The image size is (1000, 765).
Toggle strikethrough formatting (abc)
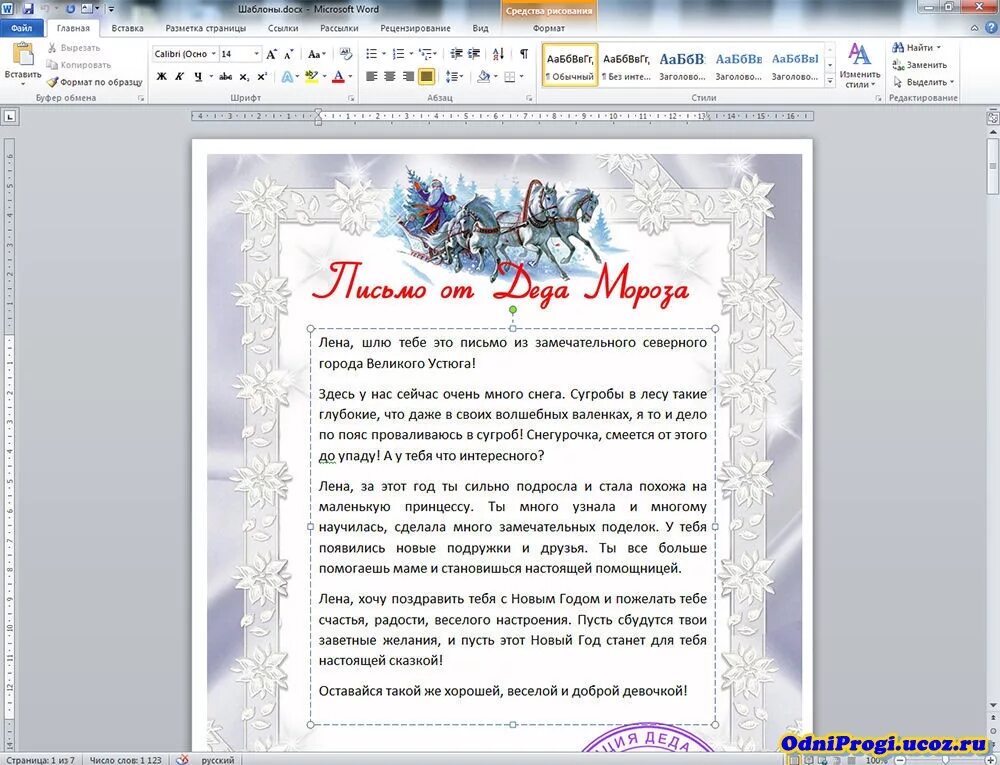225,76
